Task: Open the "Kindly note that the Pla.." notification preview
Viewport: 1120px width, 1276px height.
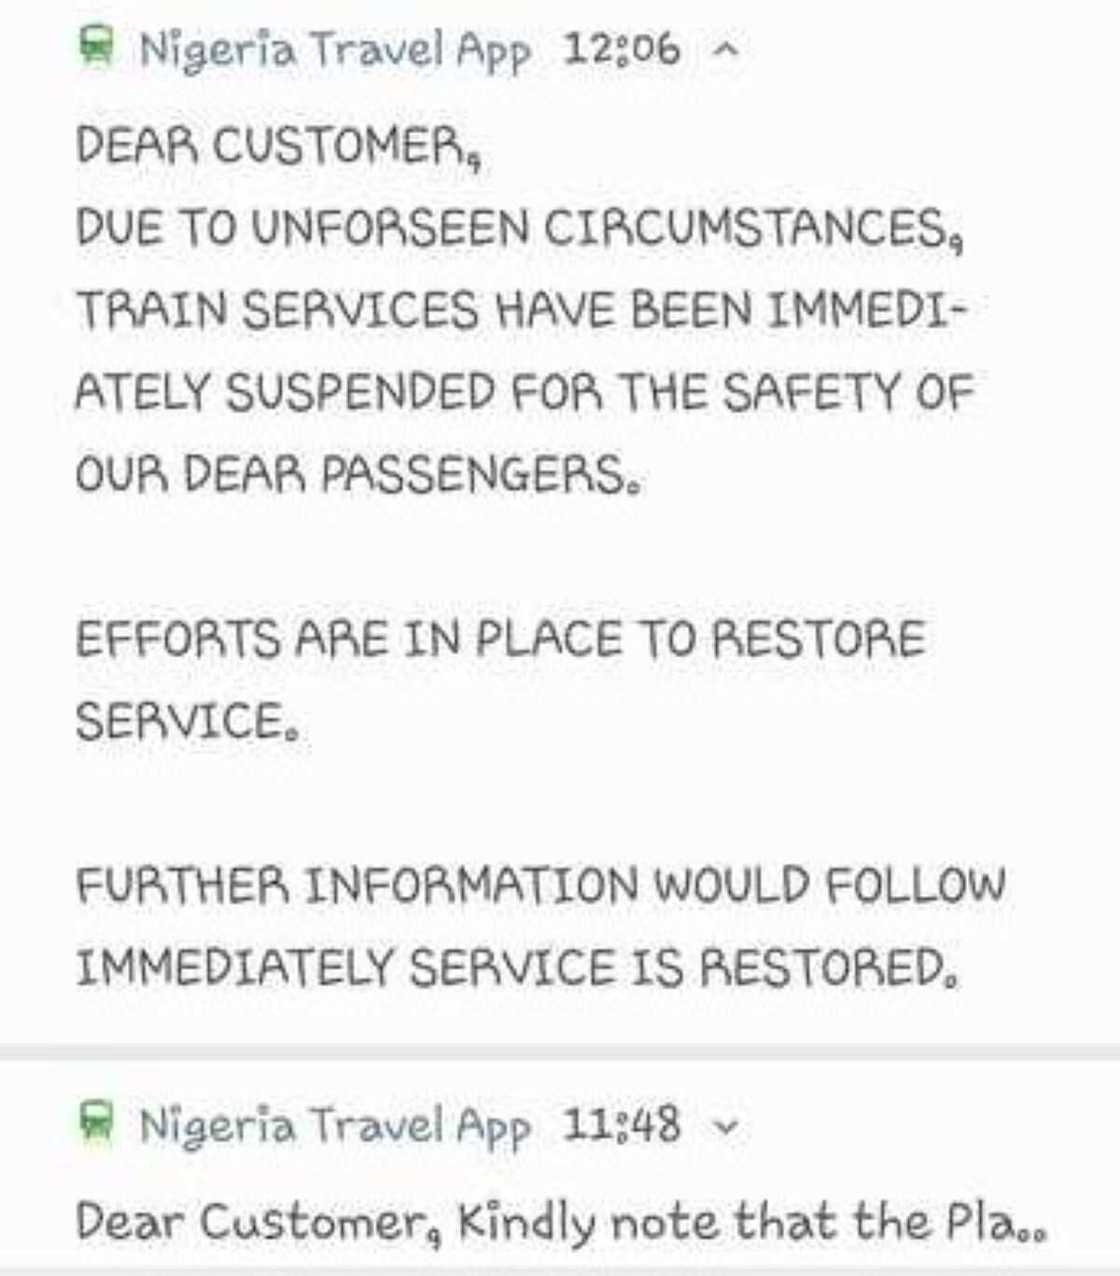Action: (x=560, y=1222)
